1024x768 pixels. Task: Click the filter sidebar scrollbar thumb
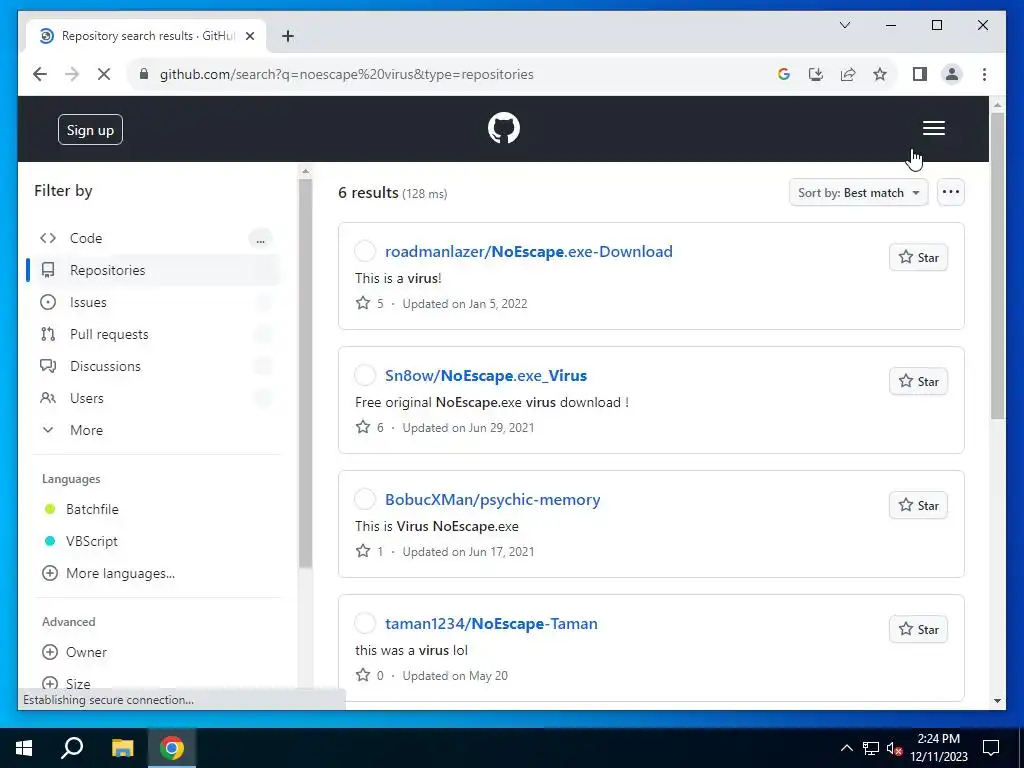(306, 374)
